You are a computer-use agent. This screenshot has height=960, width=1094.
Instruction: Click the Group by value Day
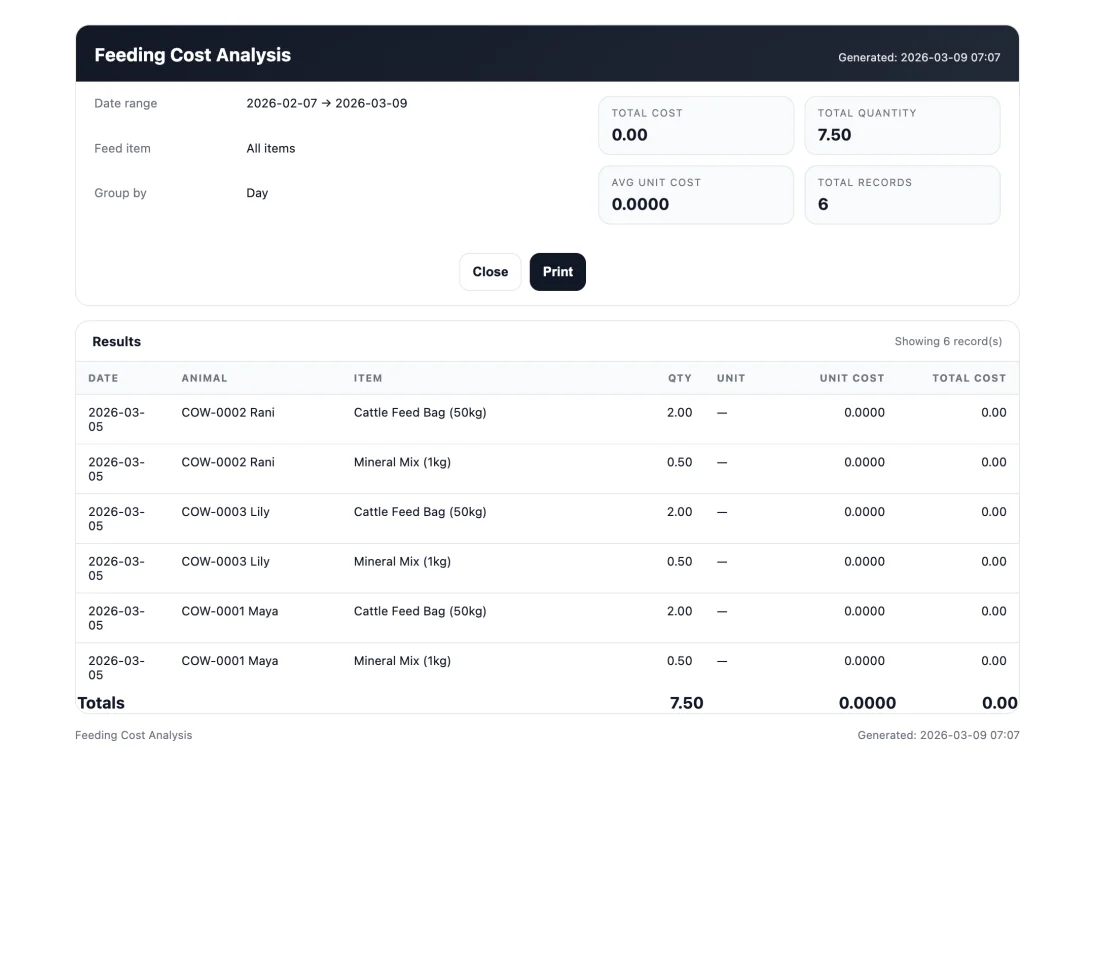coord(257,193)
